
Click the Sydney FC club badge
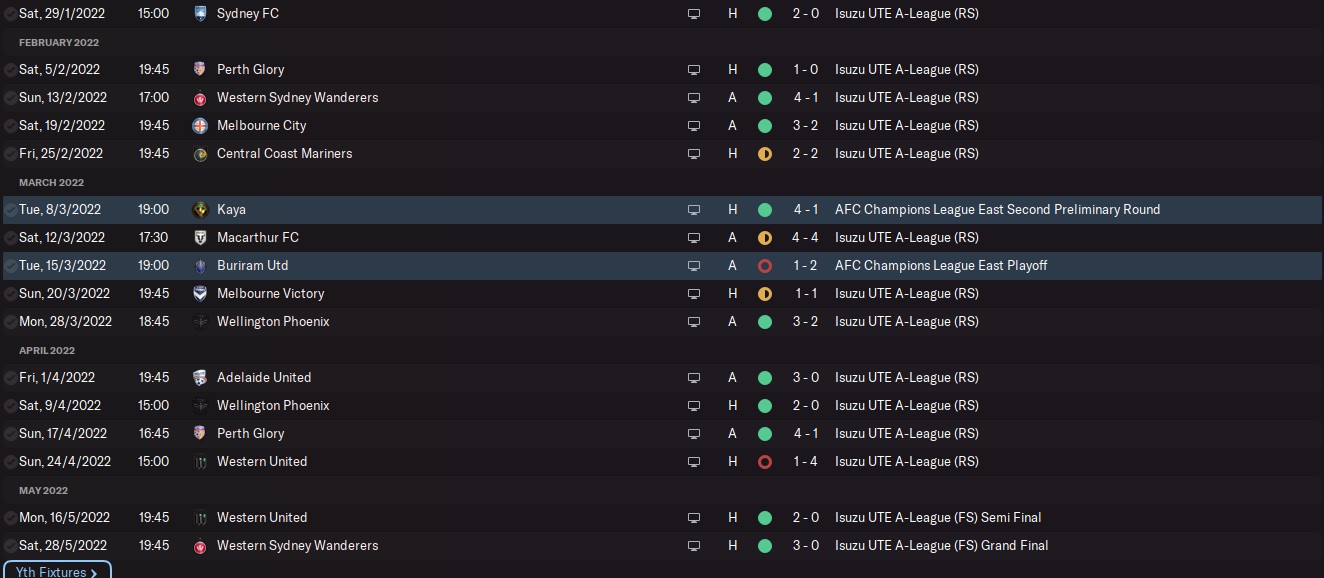[x=200, y=14]
